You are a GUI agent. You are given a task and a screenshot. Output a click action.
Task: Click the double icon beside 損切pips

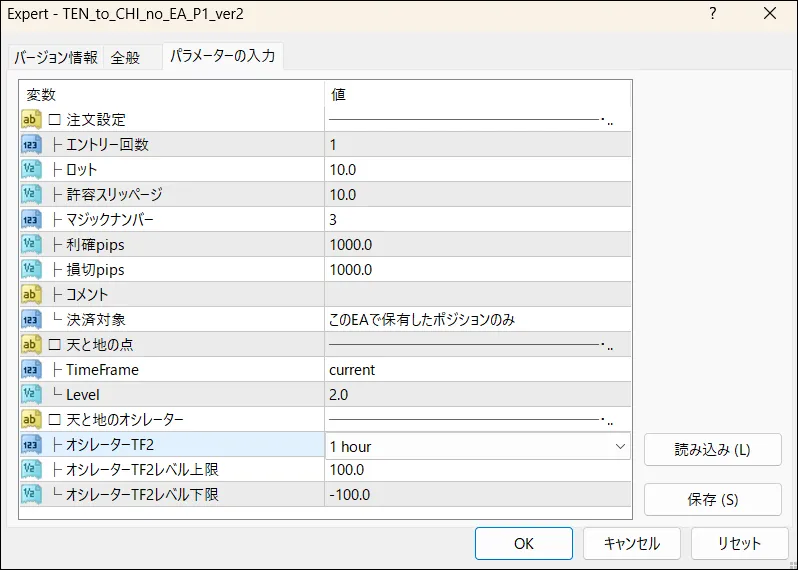[x=30, y=270]
